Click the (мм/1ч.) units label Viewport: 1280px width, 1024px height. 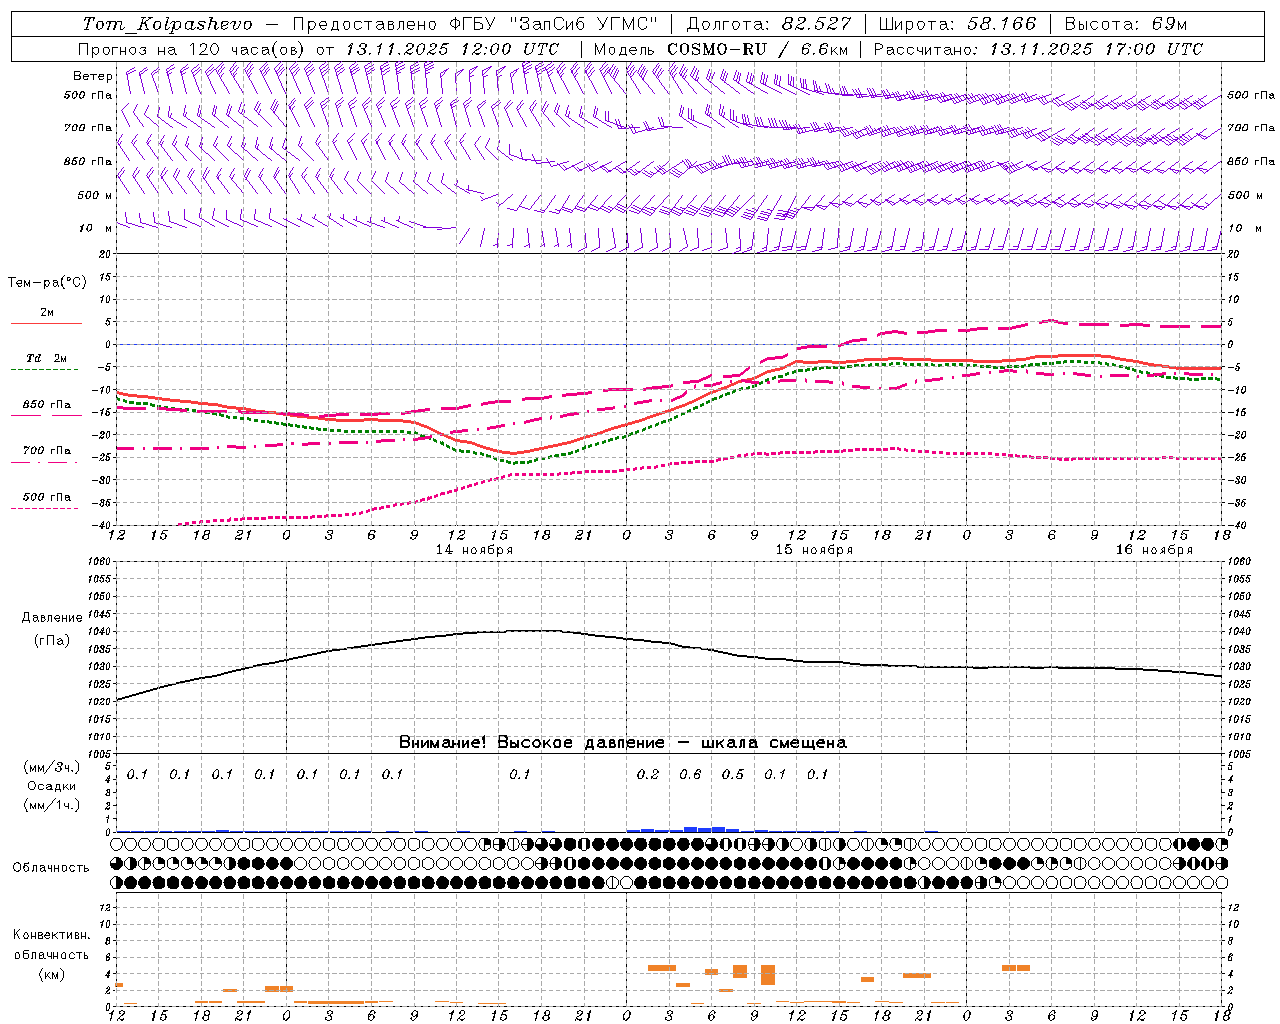pos(51,805)
